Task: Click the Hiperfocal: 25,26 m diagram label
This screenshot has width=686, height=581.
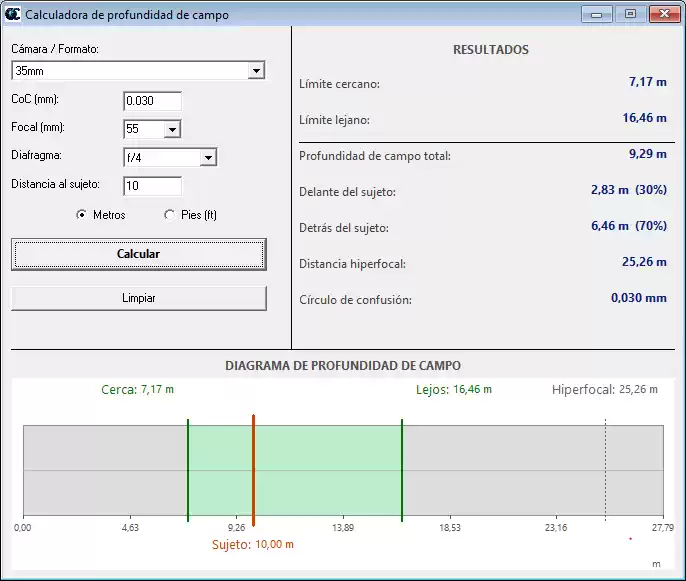Action: (605, 389)
